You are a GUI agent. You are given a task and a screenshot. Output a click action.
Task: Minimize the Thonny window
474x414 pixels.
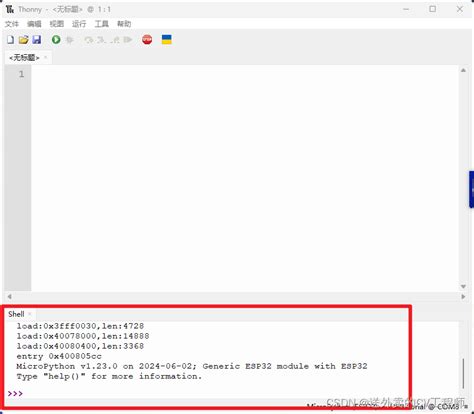pos(406,9)
